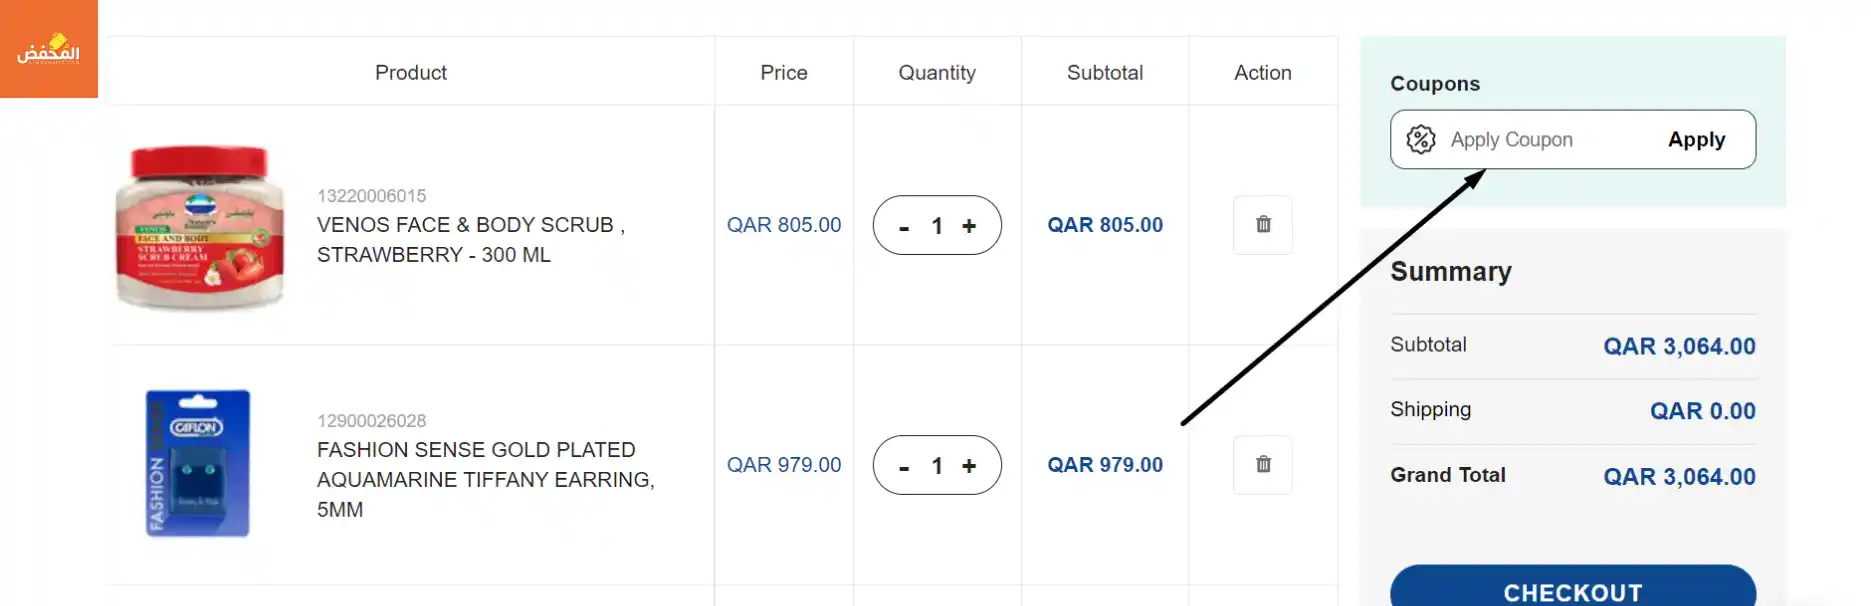Click the Product column header
This screenshot has width=1871, height=606.
pos(411,73)
